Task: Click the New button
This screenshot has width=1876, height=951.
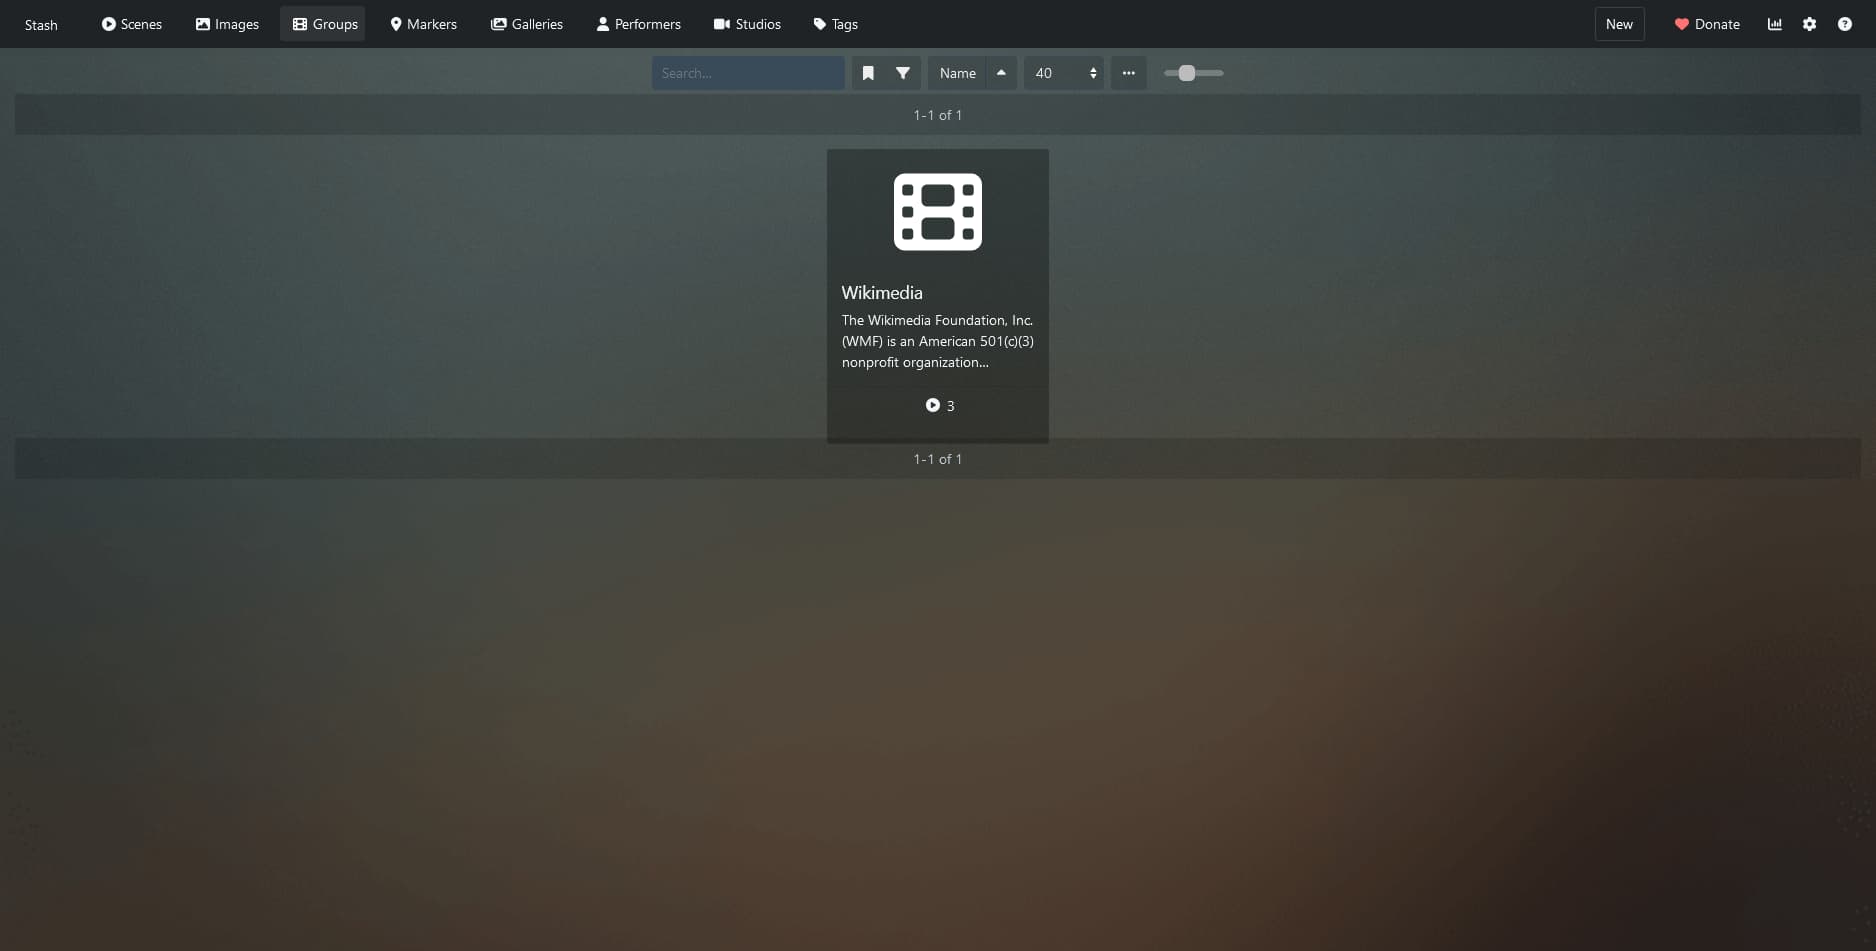Action: pyautogui.click(x=1619, y=24)
